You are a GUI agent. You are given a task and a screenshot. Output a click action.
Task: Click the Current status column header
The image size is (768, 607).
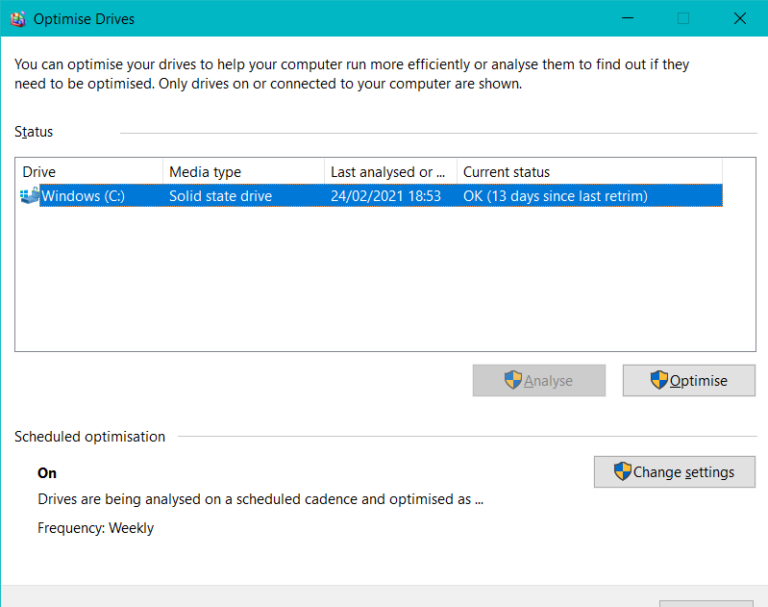[589, 172]
